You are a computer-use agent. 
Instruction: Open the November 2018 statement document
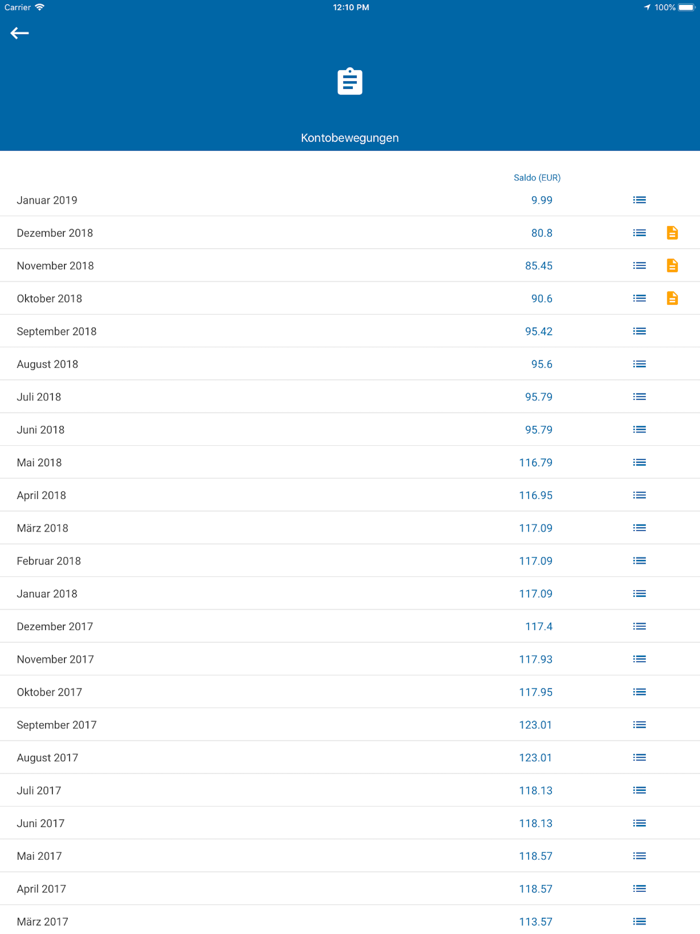click(x=672, y=266)
